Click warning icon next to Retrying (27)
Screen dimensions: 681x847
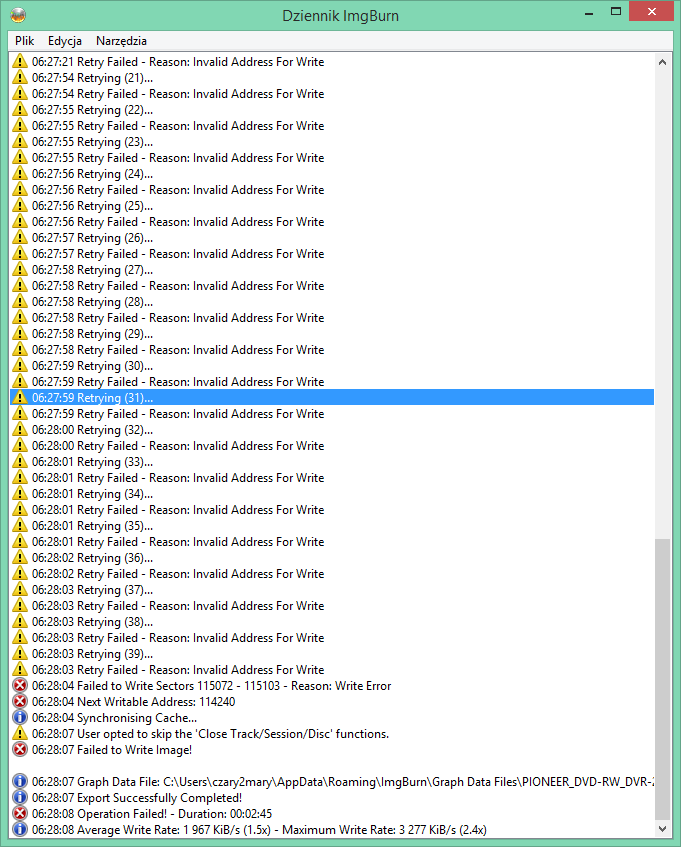[19, 270]
